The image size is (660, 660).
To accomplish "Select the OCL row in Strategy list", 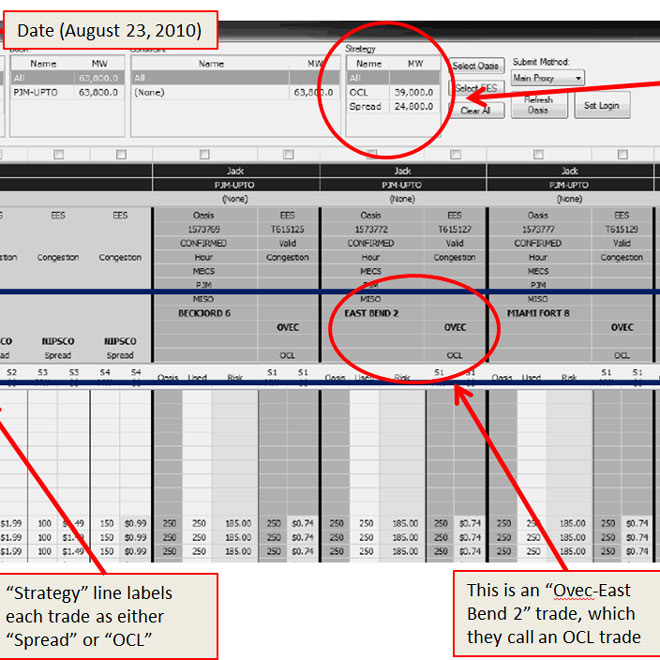I will click(x=391, y=91).
